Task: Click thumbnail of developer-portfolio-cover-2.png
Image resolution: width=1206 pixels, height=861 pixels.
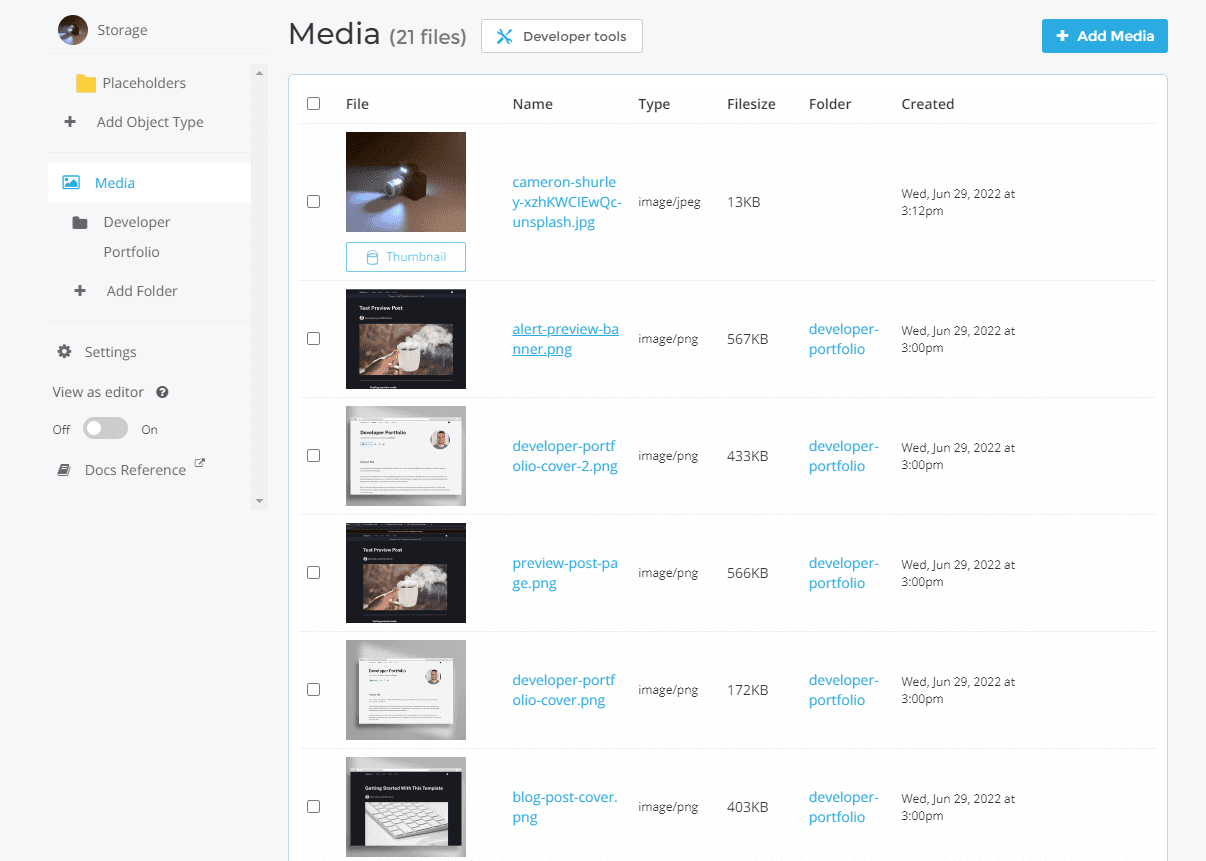Action: [x=406, y=456]
